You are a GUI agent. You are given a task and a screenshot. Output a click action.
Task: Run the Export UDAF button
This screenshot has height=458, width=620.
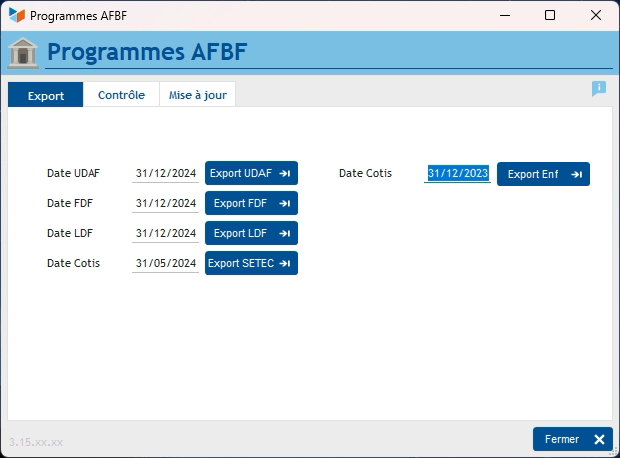[x=251, y=173]
